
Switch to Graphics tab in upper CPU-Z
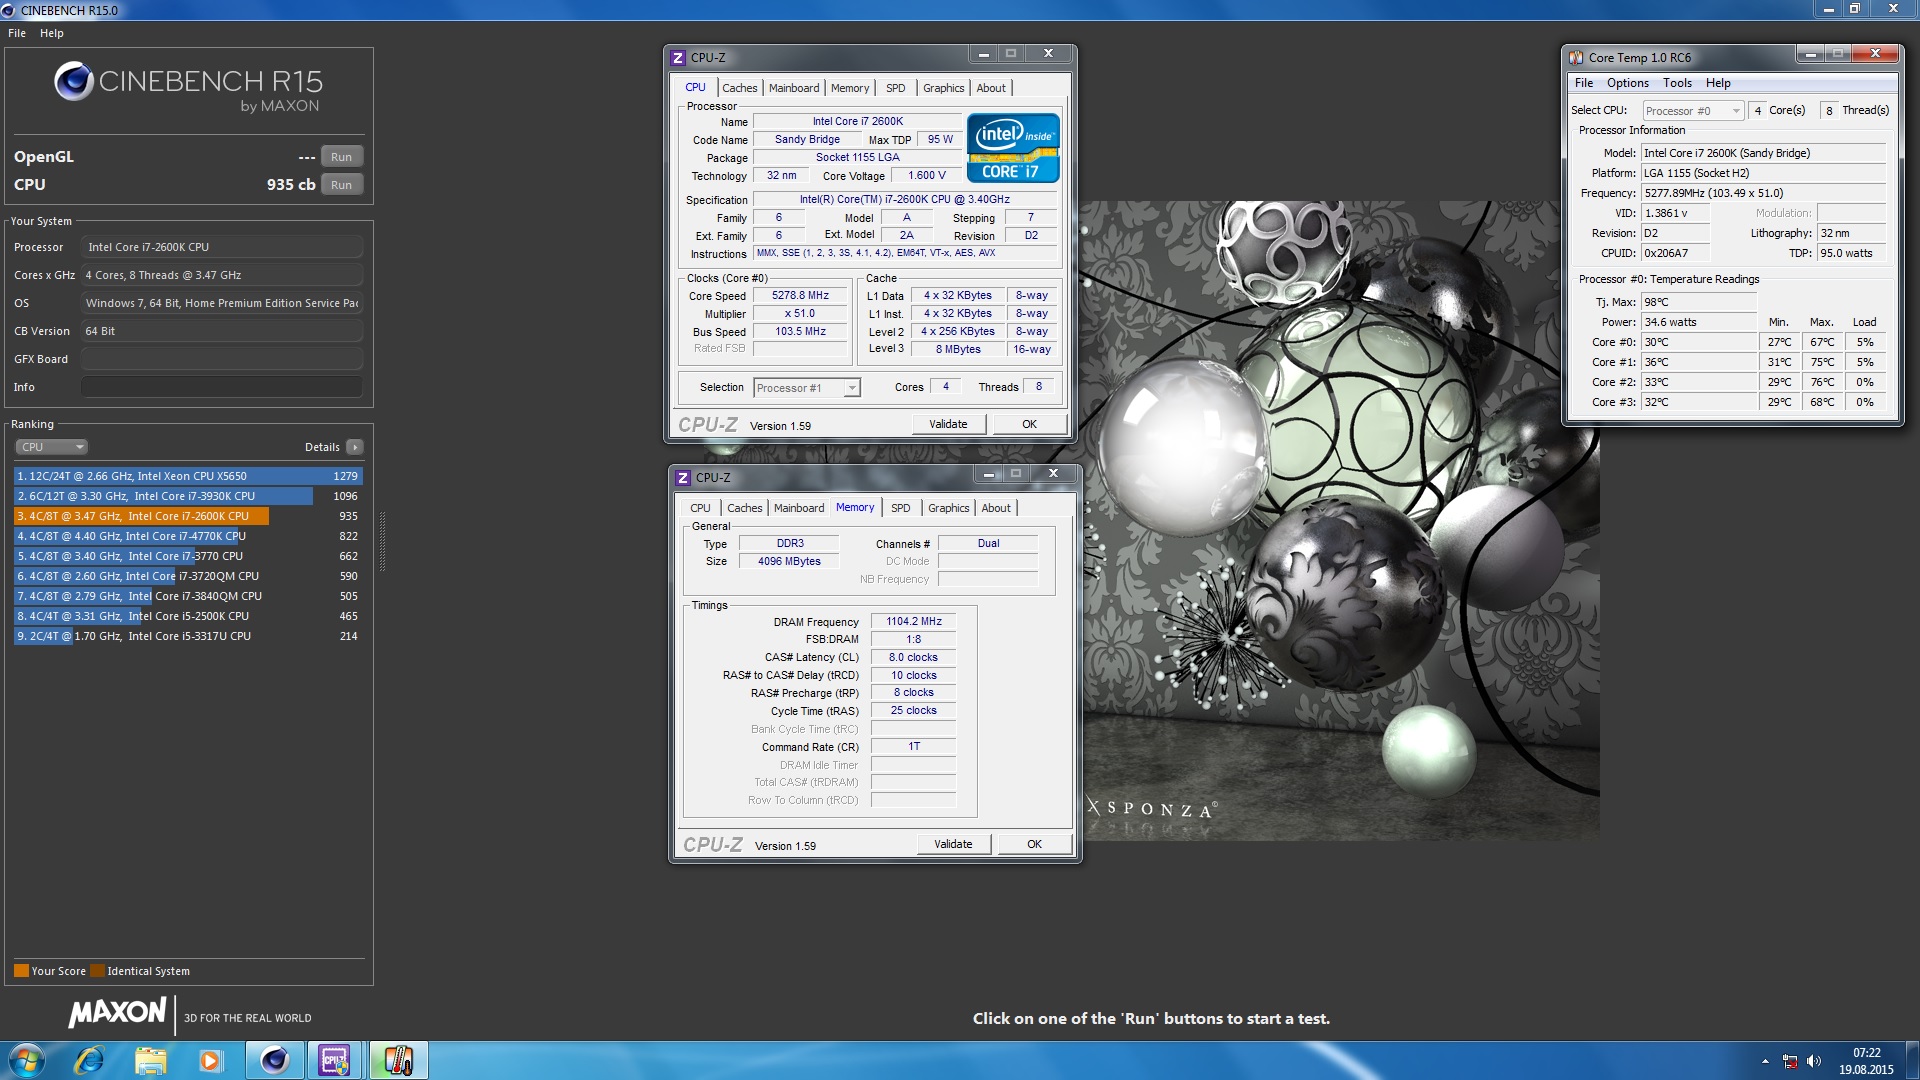coord(943,88)
